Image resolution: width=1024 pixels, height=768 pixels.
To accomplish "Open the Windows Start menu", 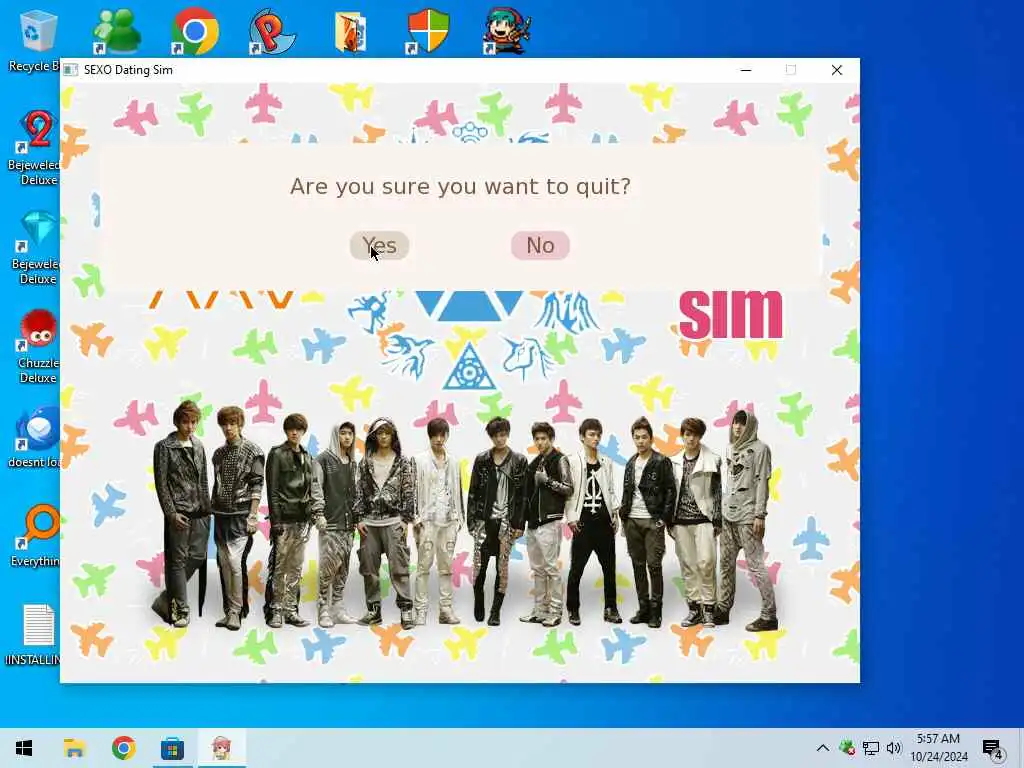I will 24,748.
